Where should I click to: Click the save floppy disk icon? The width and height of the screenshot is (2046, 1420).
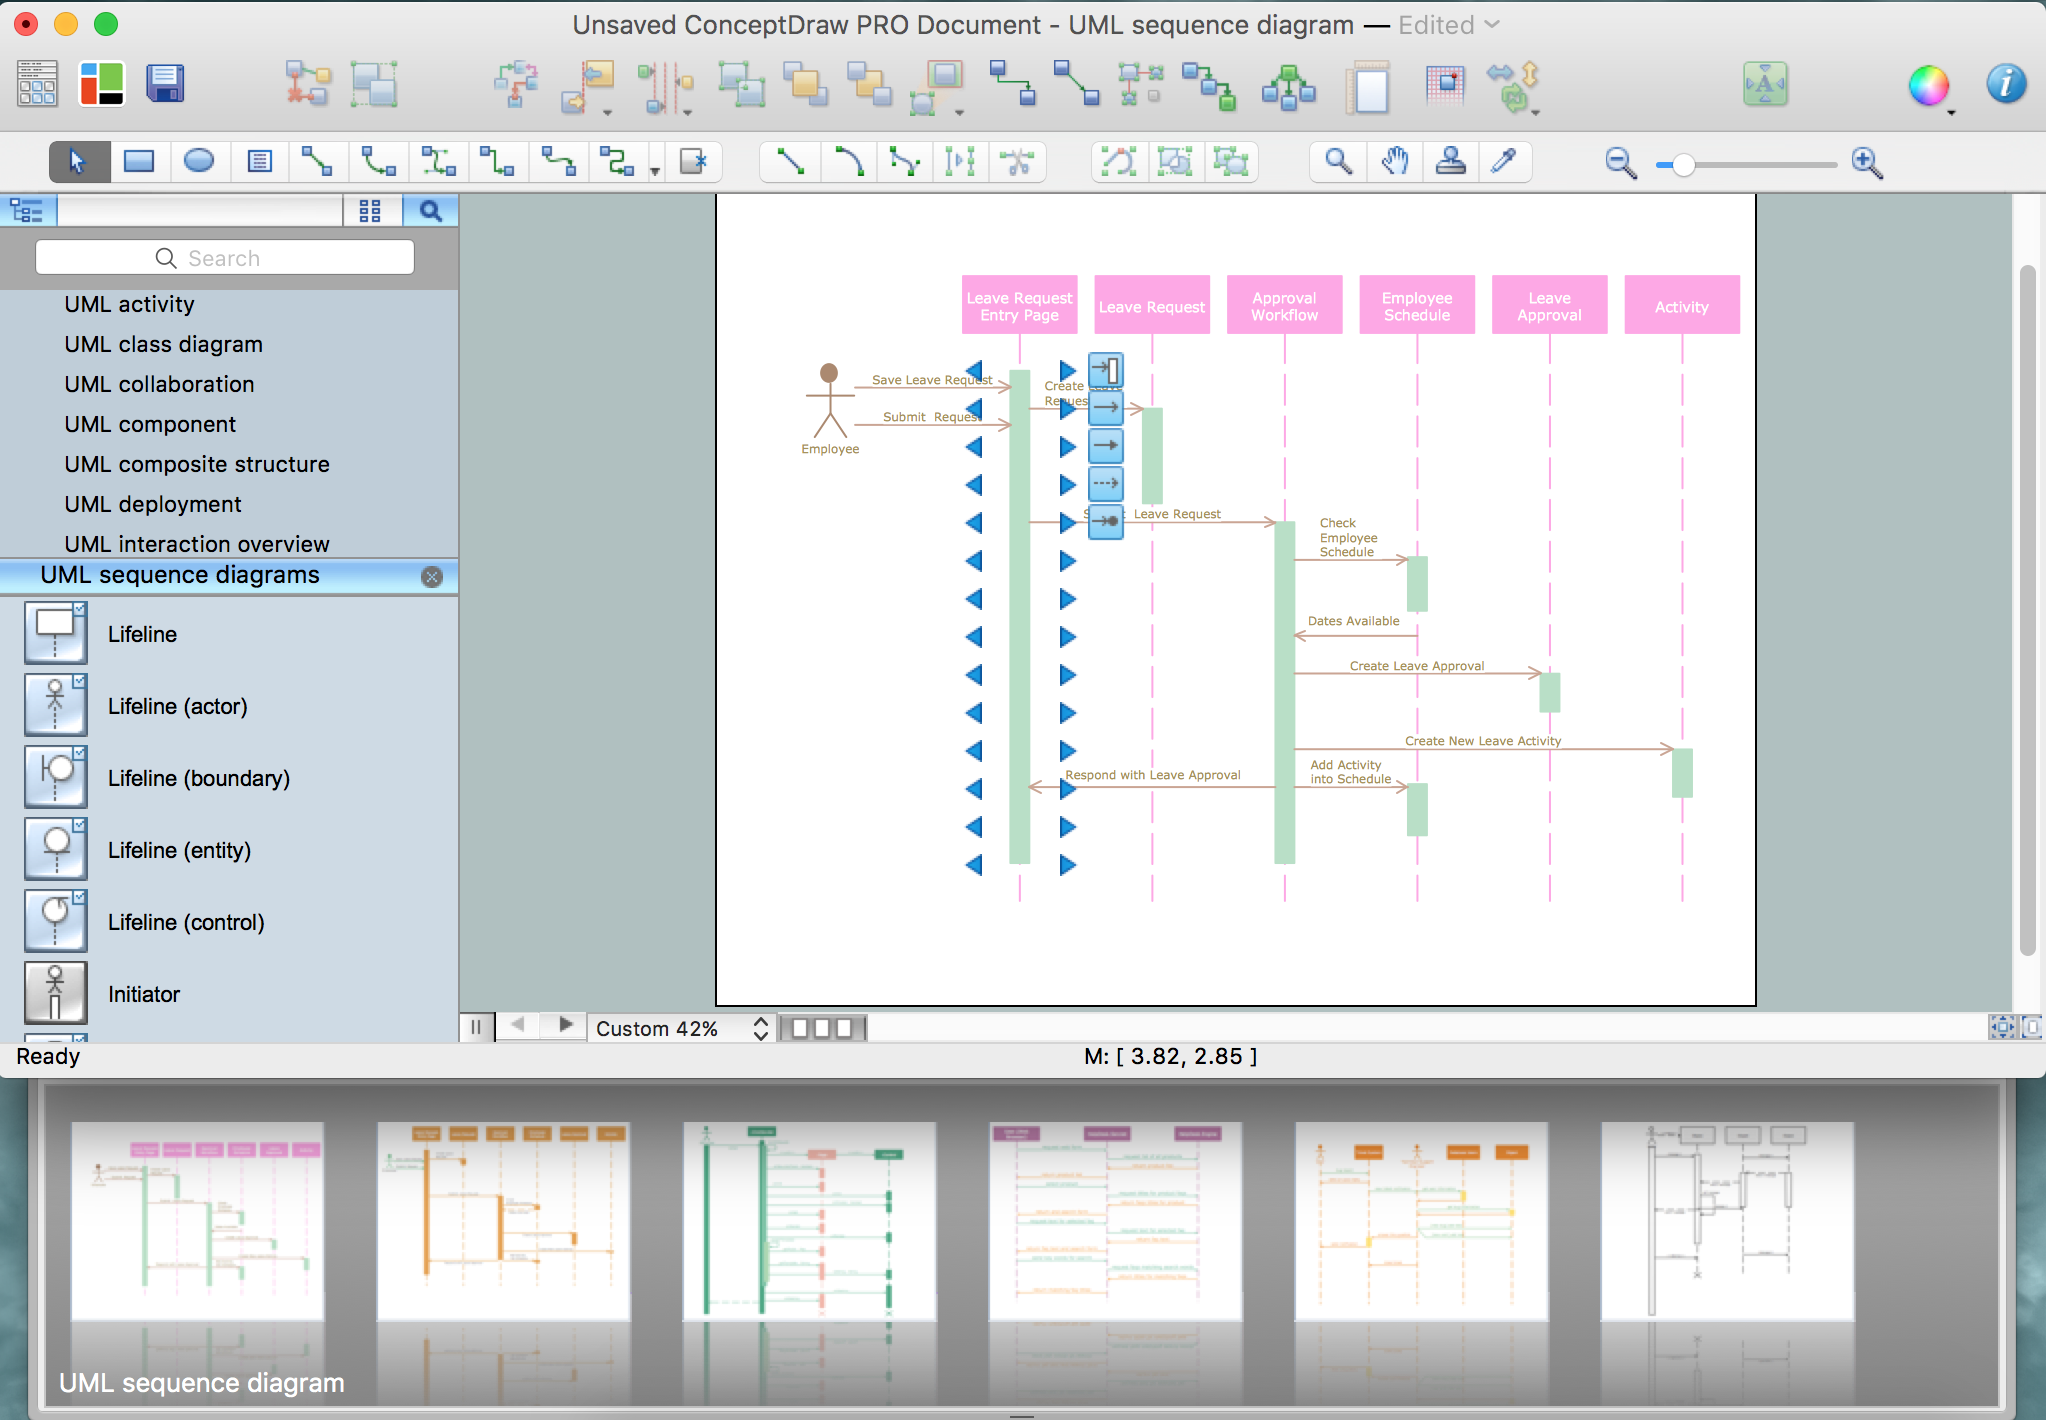coord(165,84)
